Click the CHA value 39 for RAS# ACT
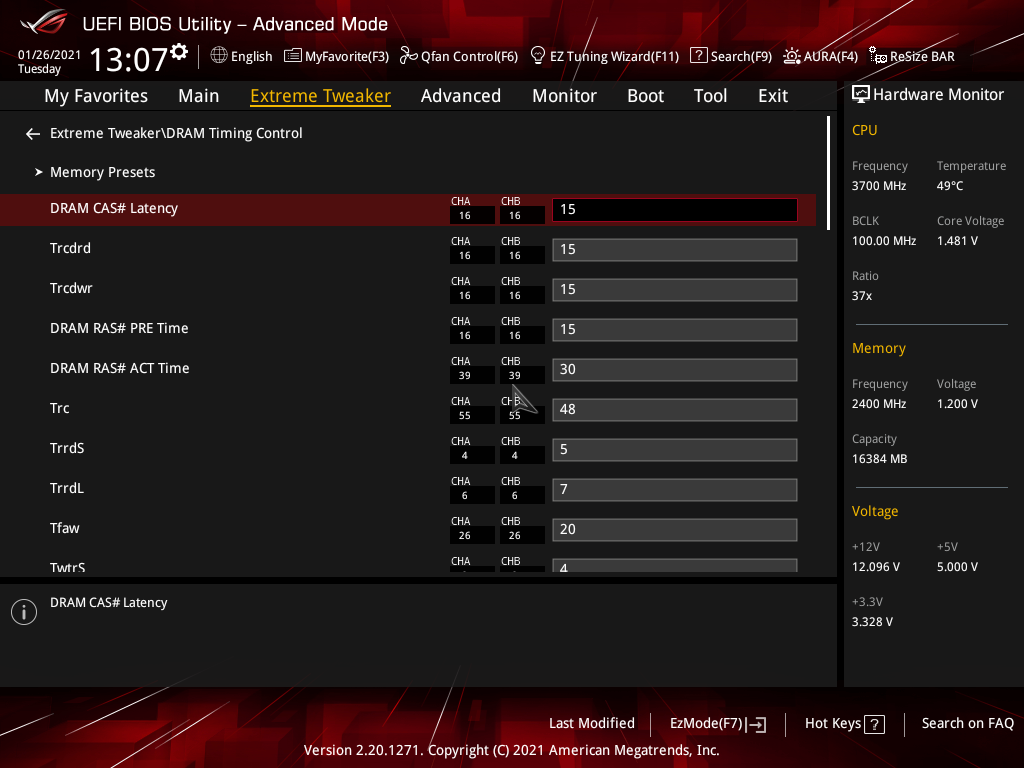Image resolution: width=1024 pixels, height=768 pixels. click(472, 376)
